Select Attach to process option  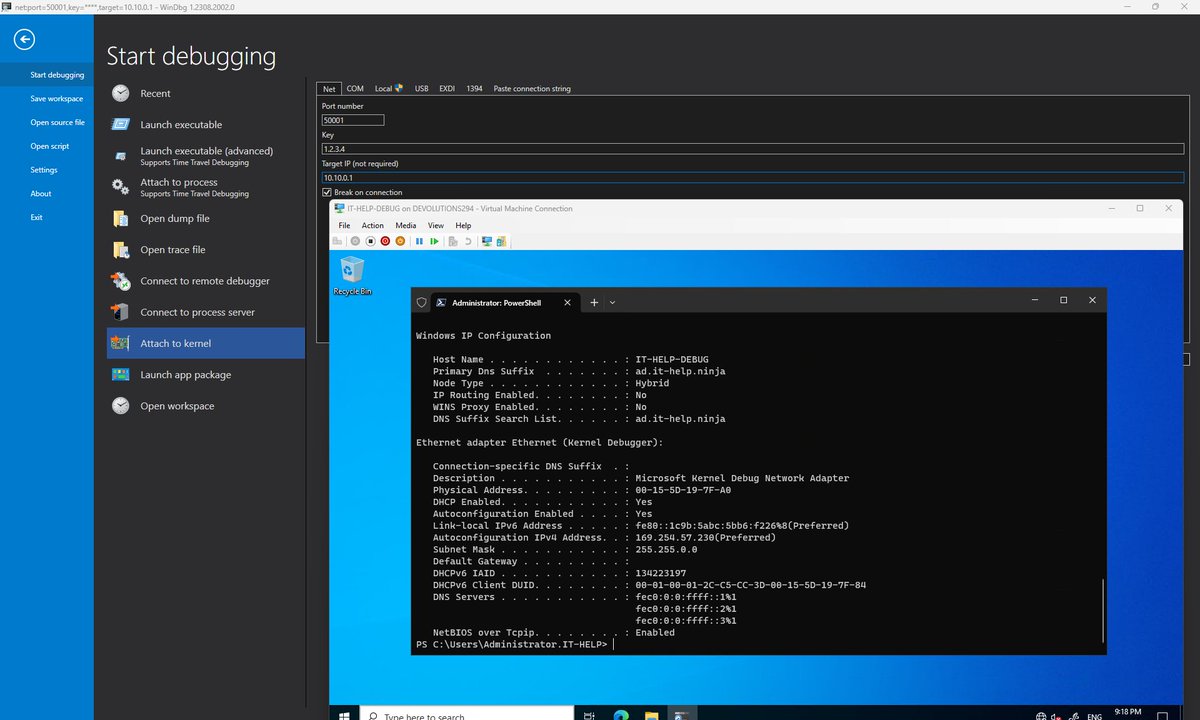click(206, 186)
